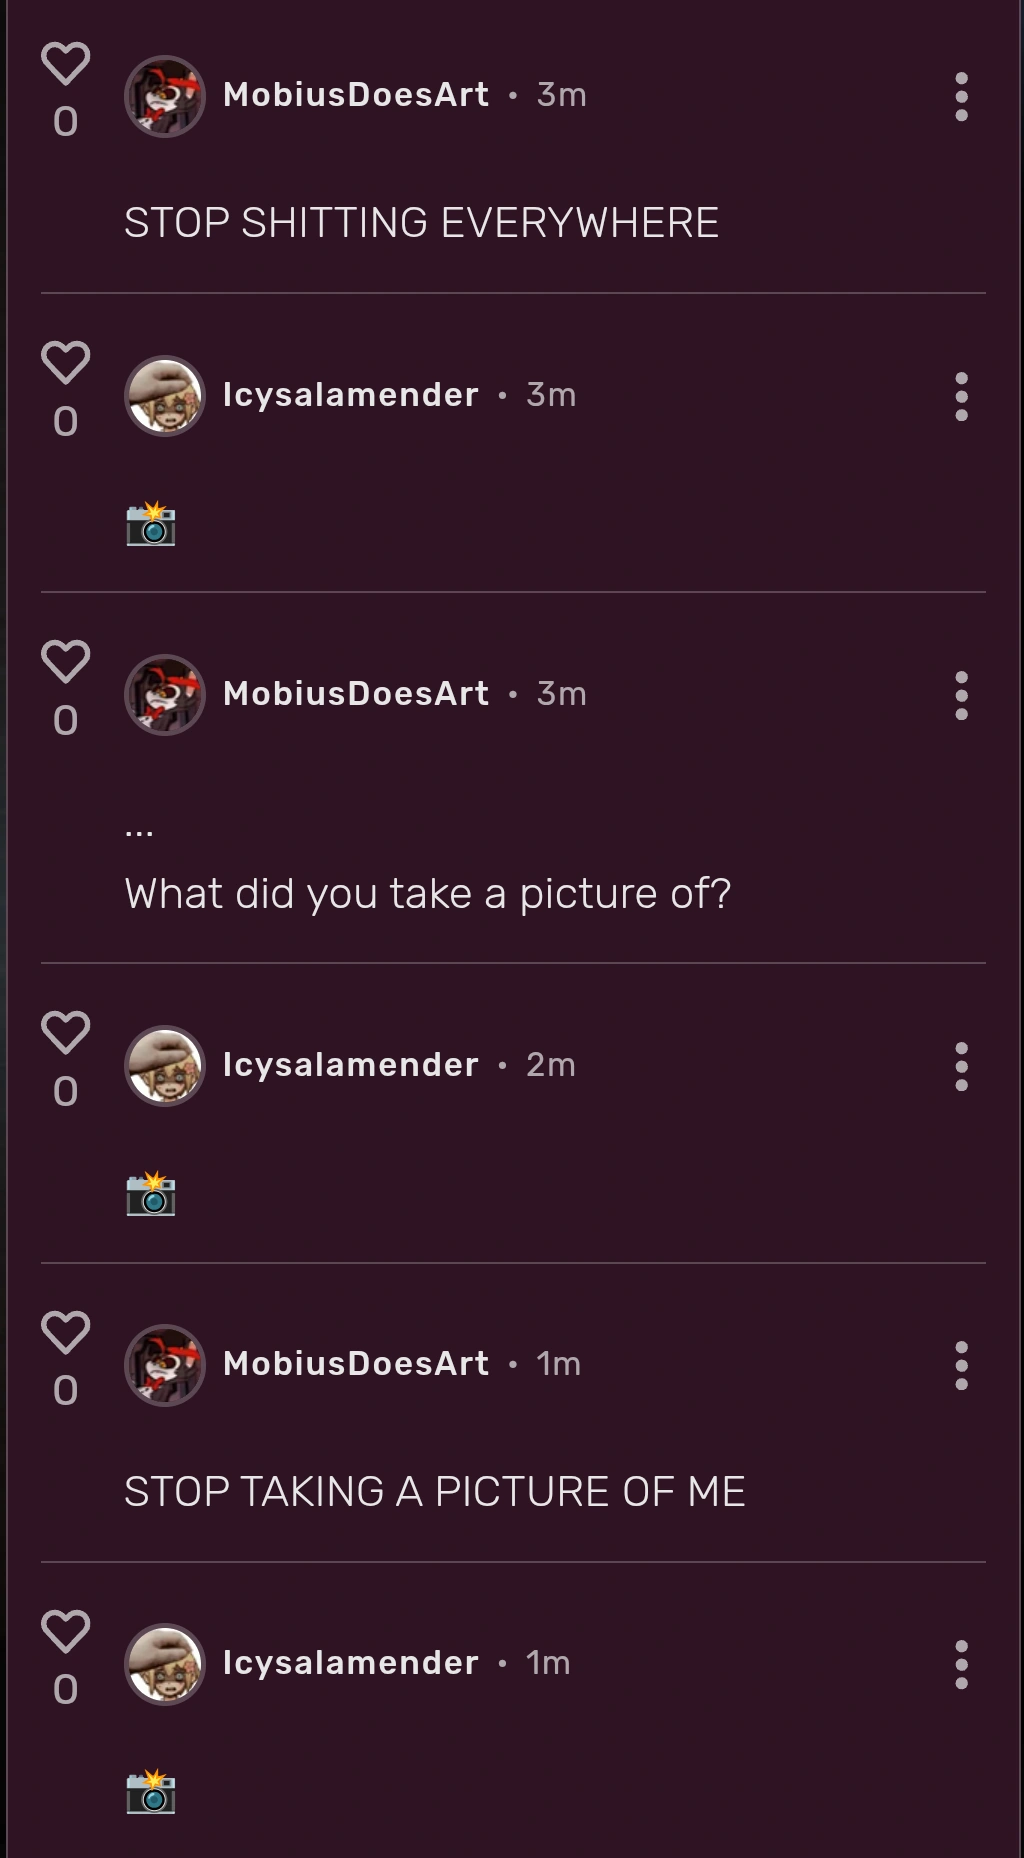View MobiusDoesArt's avatar in the top comment
Viewport: 1024px width, 1858px height.
[164, 96]
